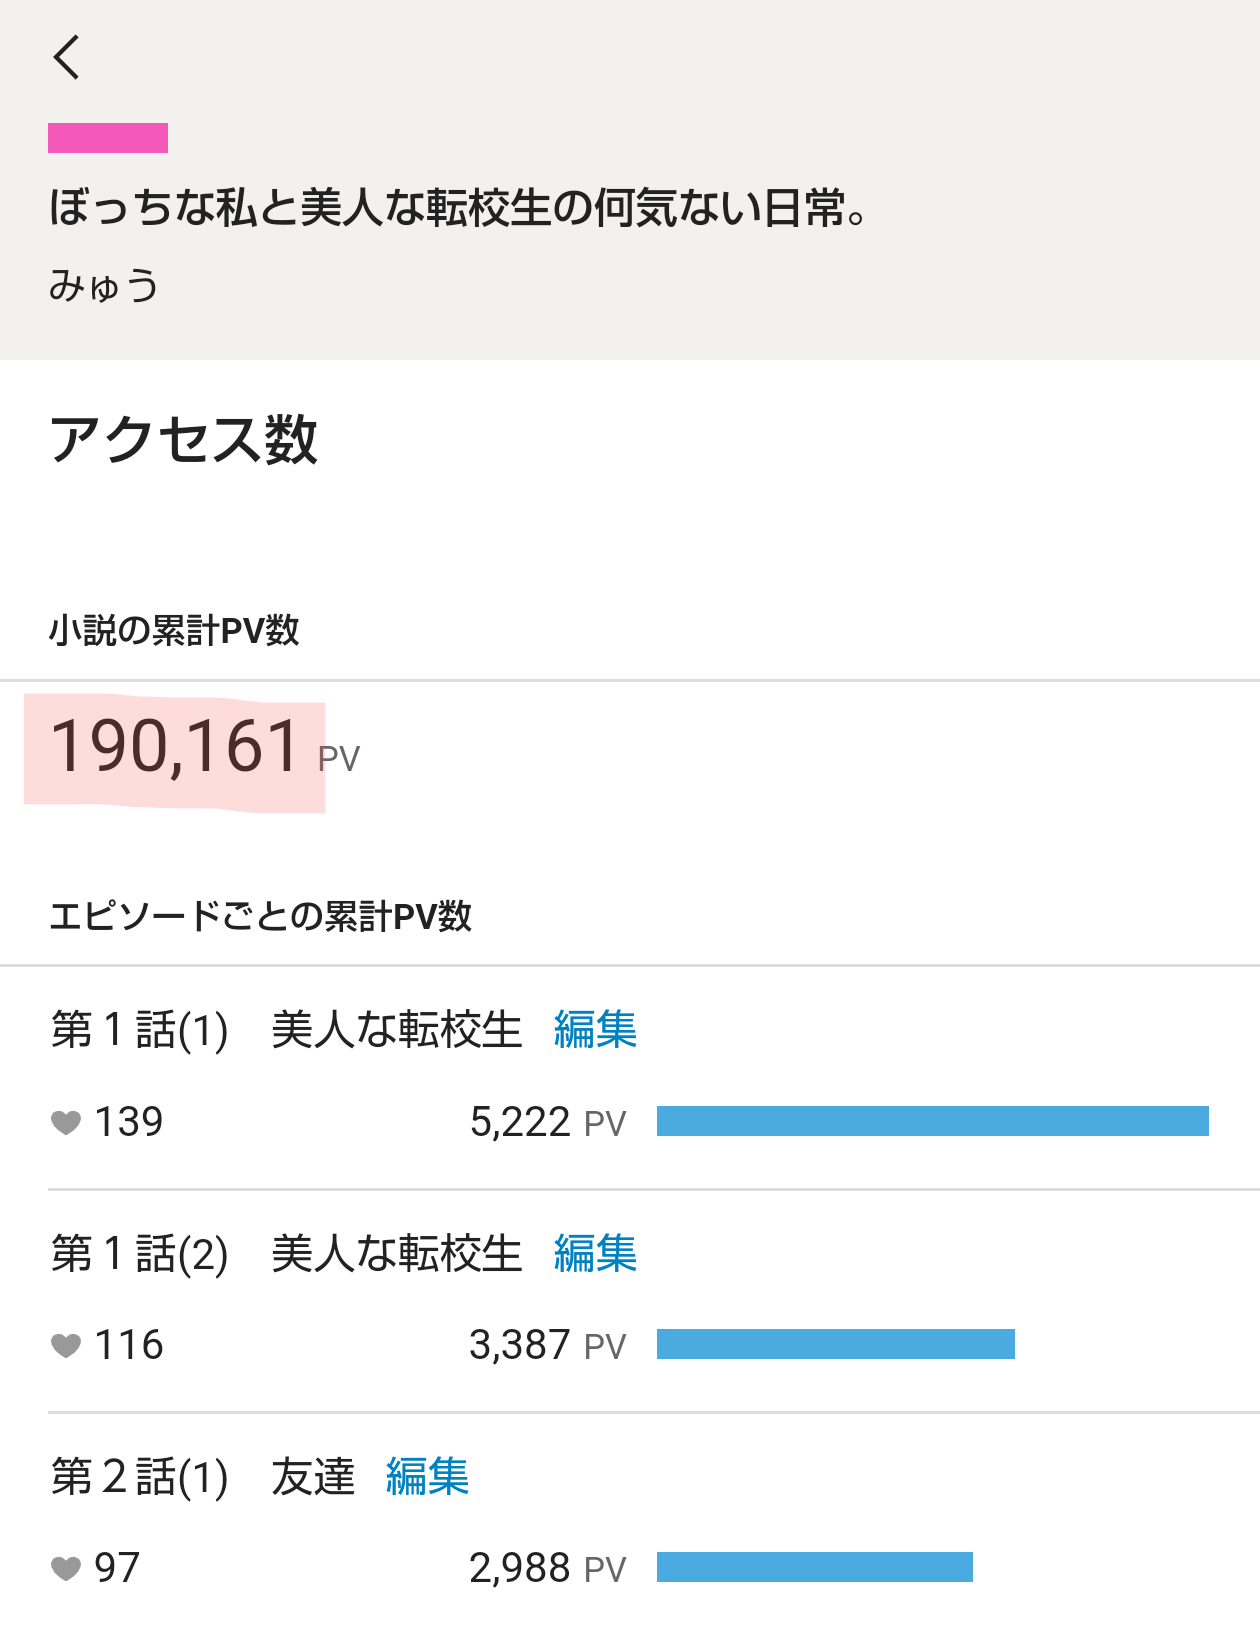Viewport: 1260px width, 1630px height.
Task: Click the 3,387 PV blue bar
Action: [x=835, y=1344]
